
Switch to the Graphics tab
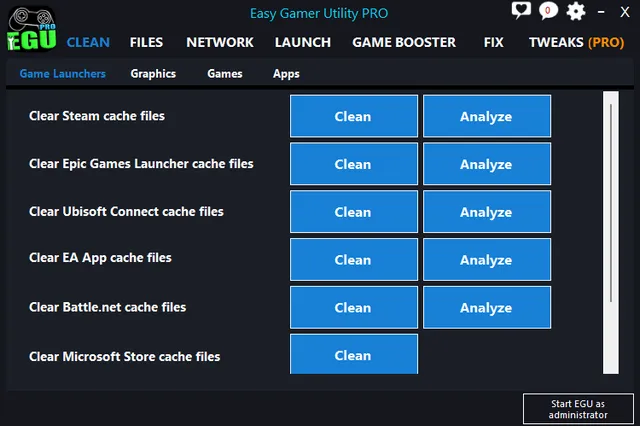153,74
